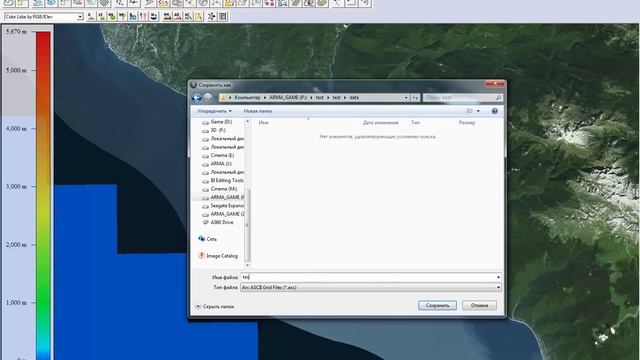Image resolution: width=640 pixels, height=360 pixels.
Task: Click the 1,000 m legend label
Action: pyautogui.click(x=16, y=303)
